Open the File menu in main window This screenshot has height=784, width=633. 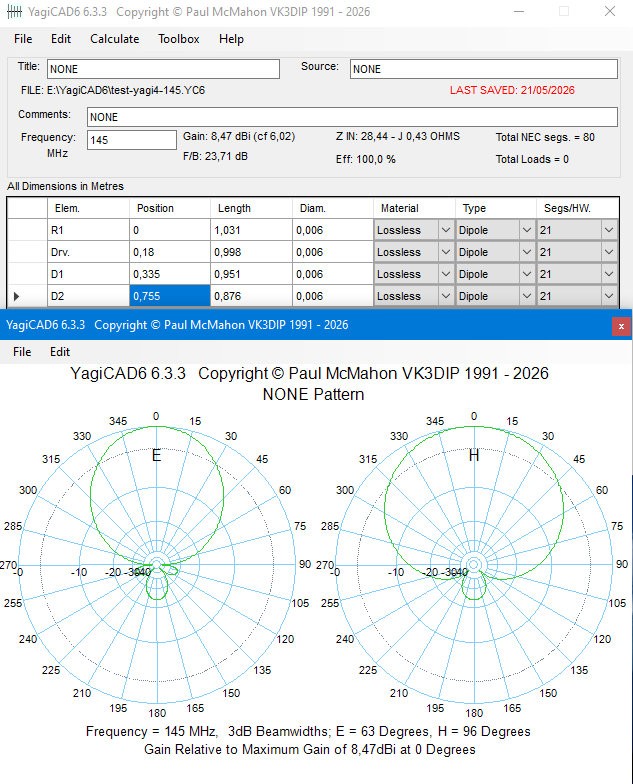point(23,39)
